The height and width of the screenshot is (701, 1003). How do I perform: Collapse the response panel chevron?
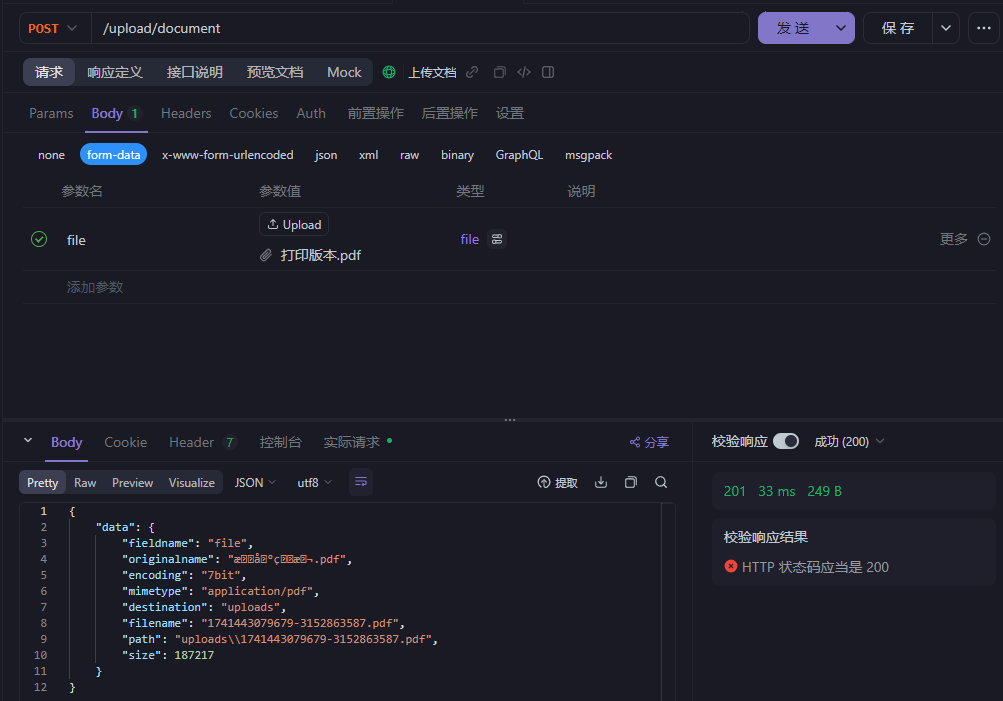(28, 440)
